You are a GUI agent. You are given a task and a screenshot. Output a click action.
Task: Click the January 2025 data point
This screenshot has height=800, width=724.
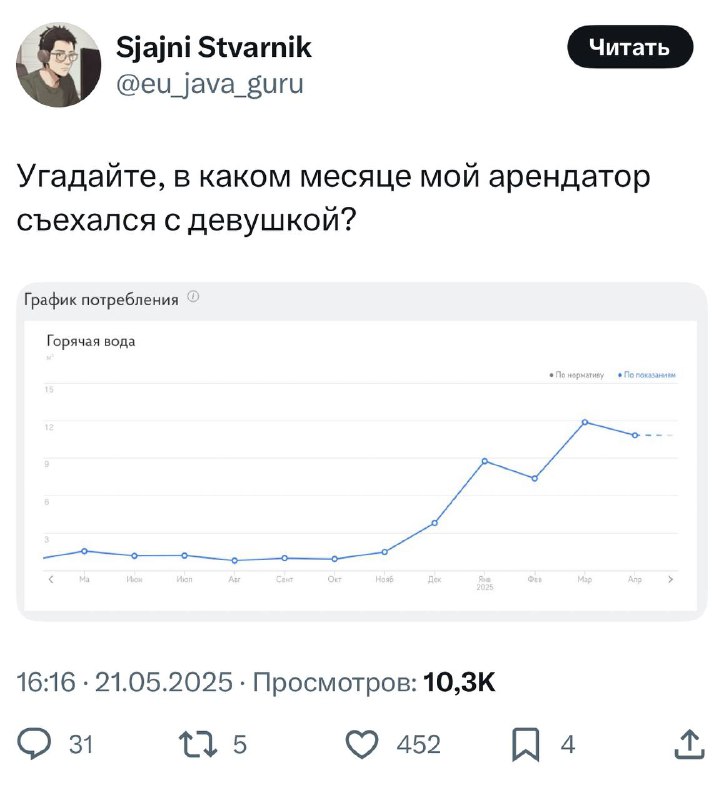(x=485, y=461)
